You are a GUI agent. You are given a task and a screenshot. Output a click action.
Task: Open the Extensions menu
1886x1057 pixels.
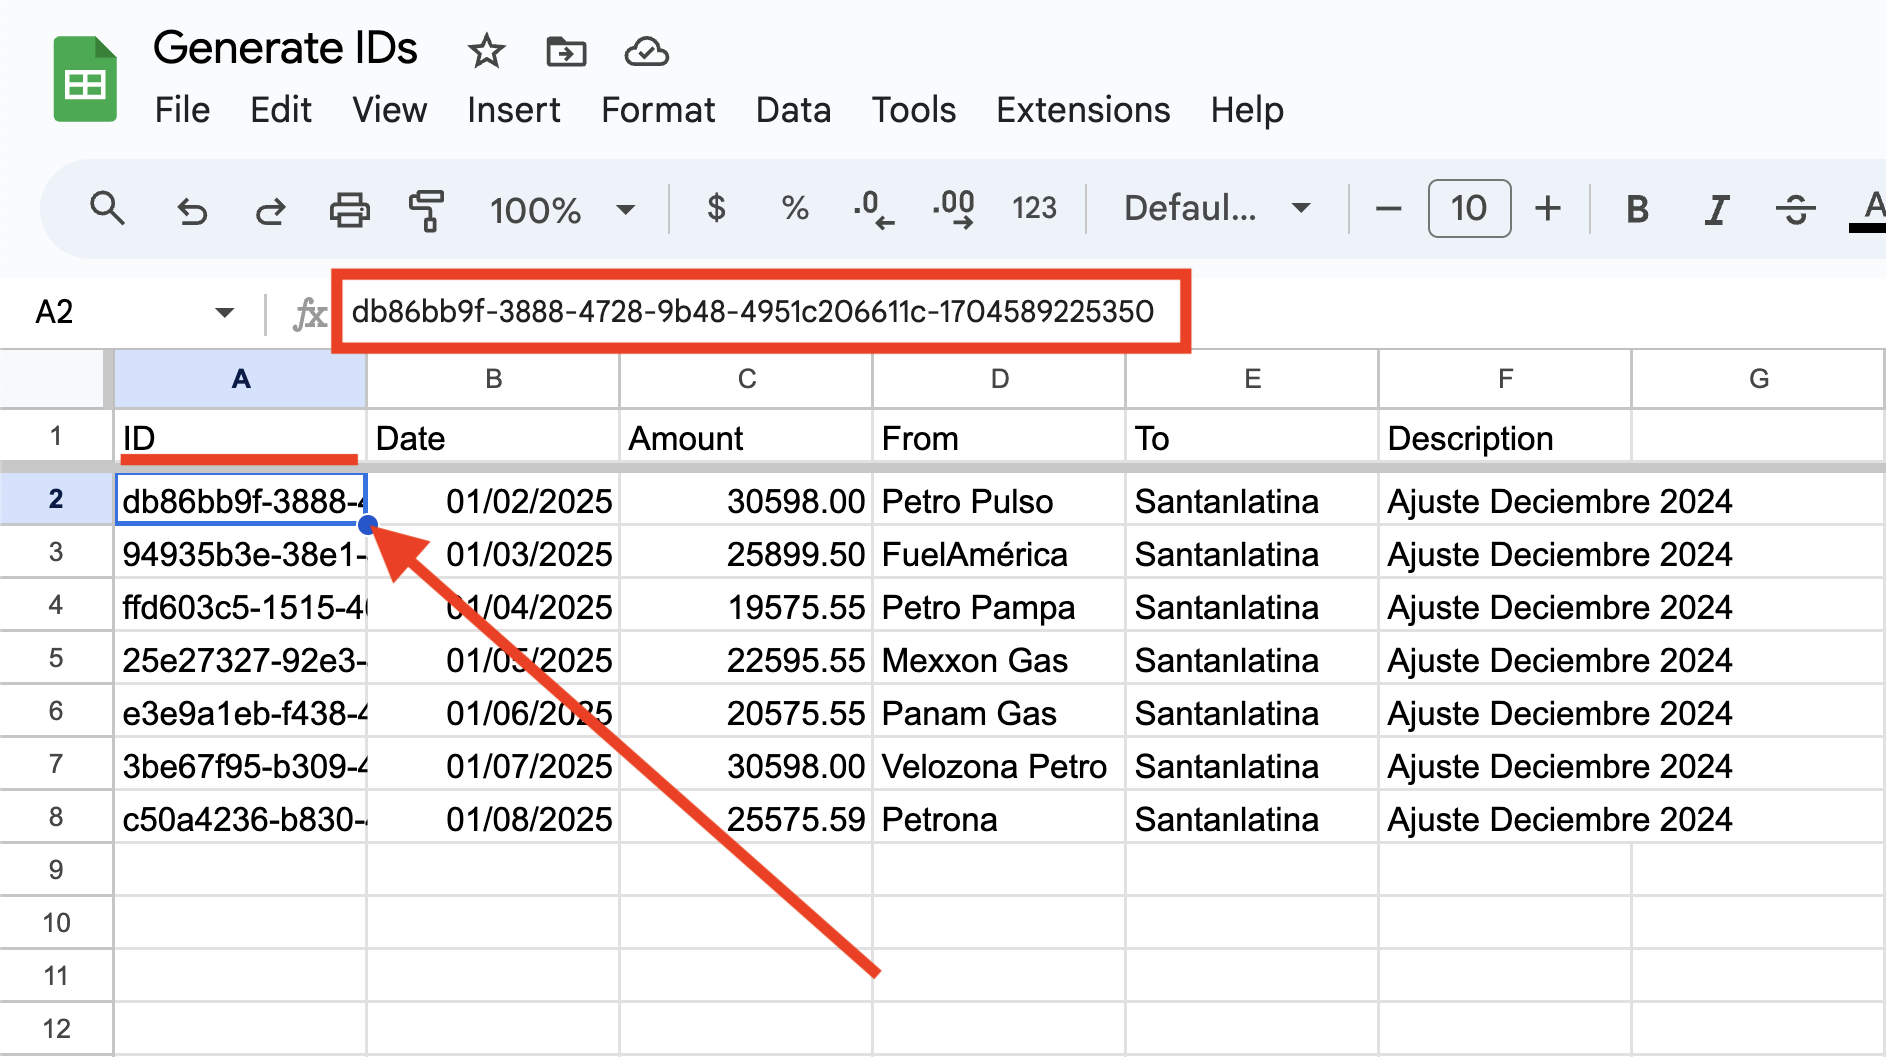point(1082,110)
